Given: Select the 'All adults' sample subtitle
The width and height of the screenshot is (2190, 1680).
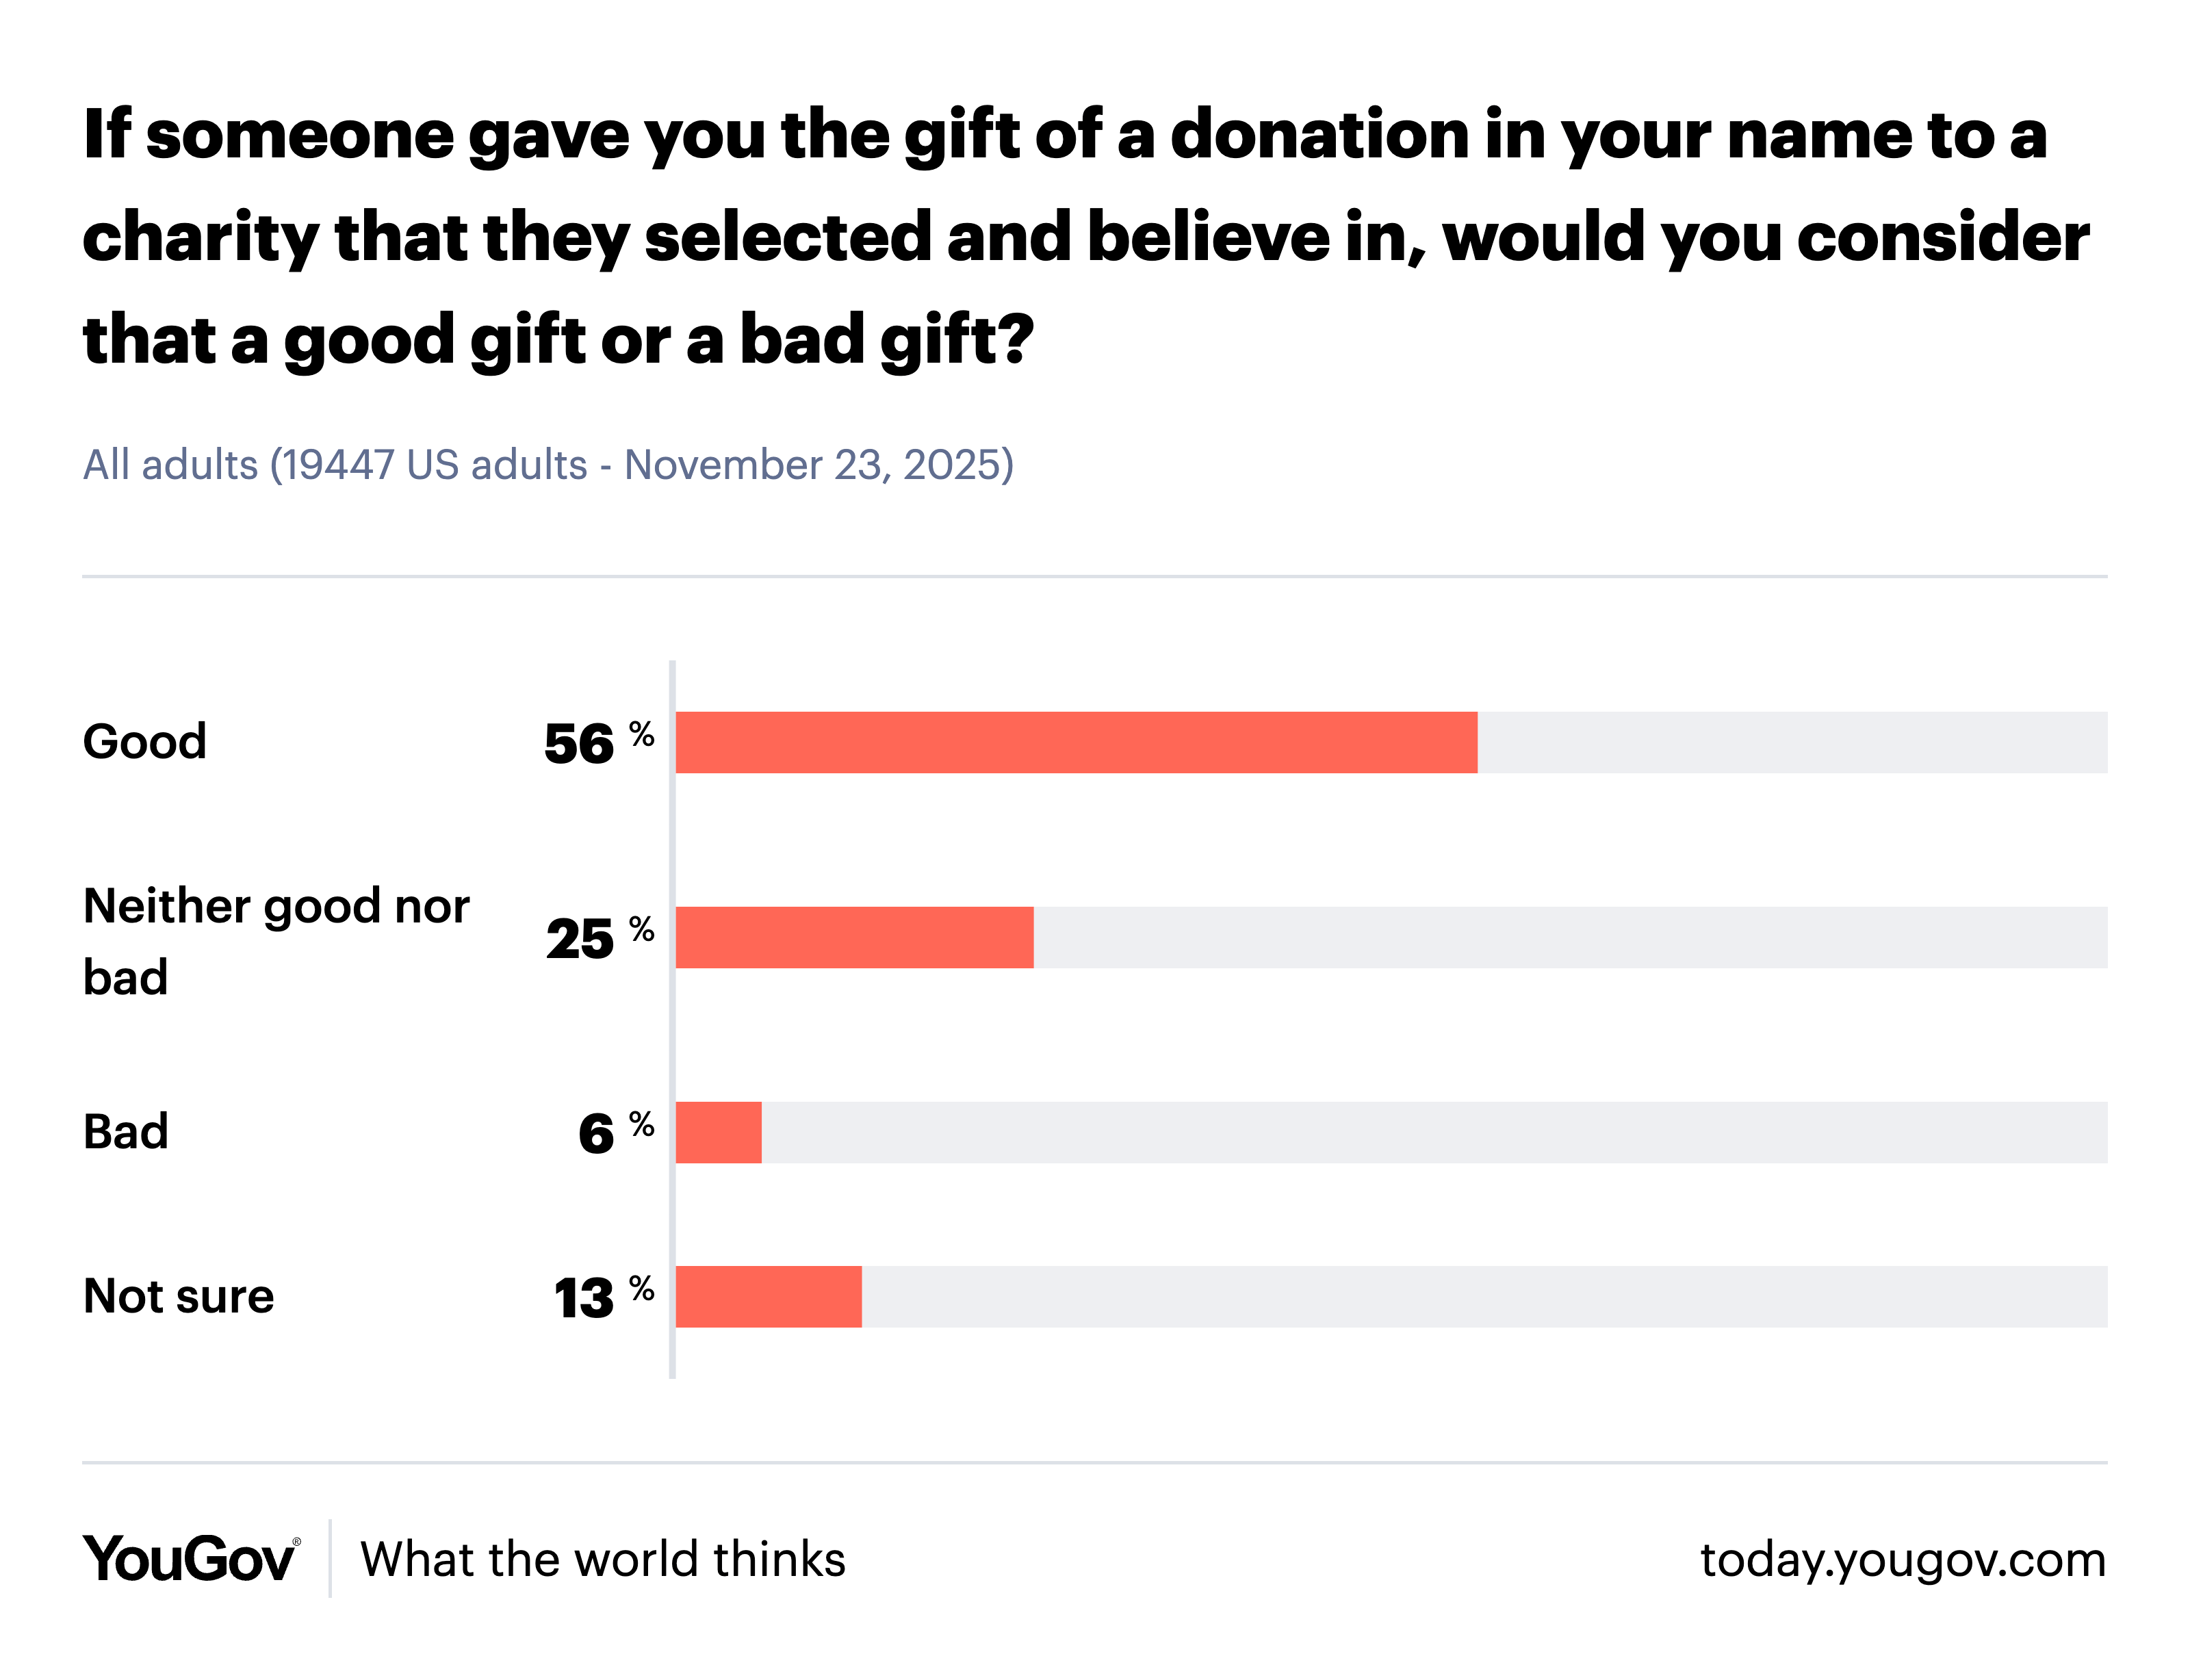Looking at the screenshot, I should [x=548, y=465].
